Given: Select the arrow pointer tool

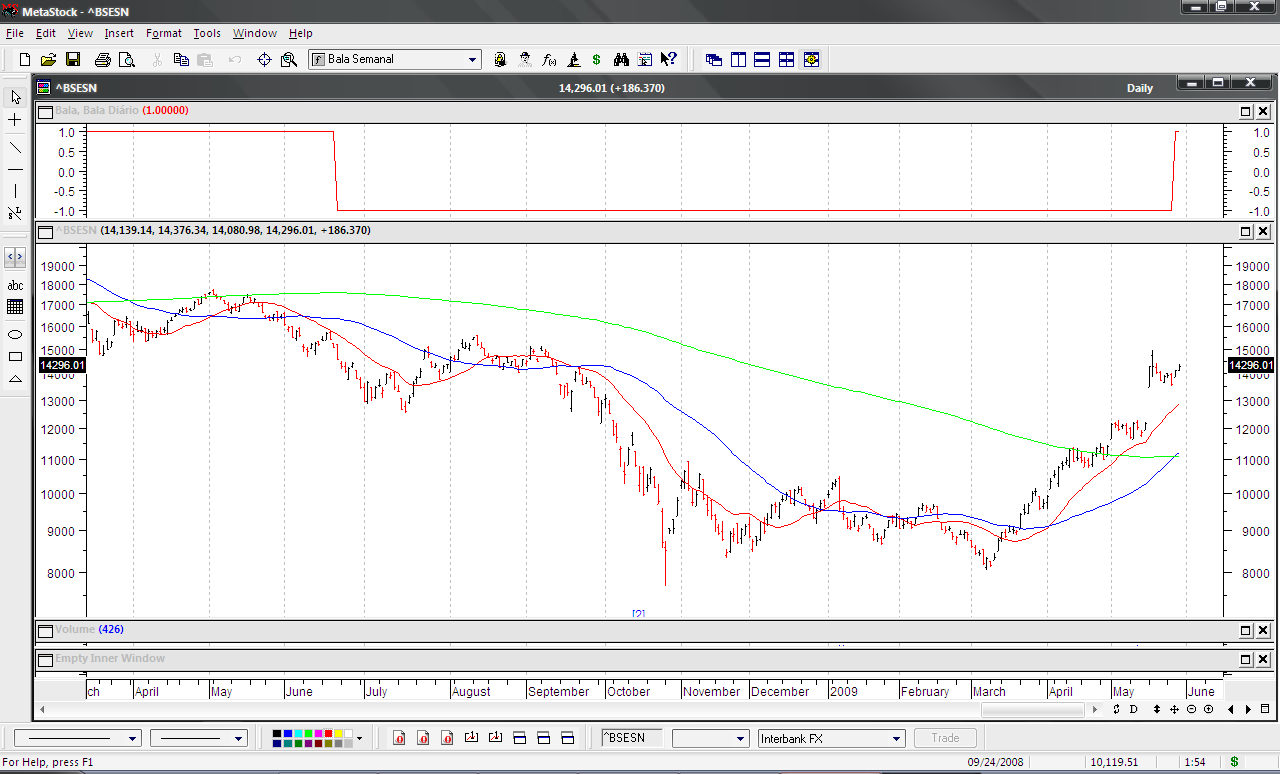Looking at the screenshot, I should 15,97.
